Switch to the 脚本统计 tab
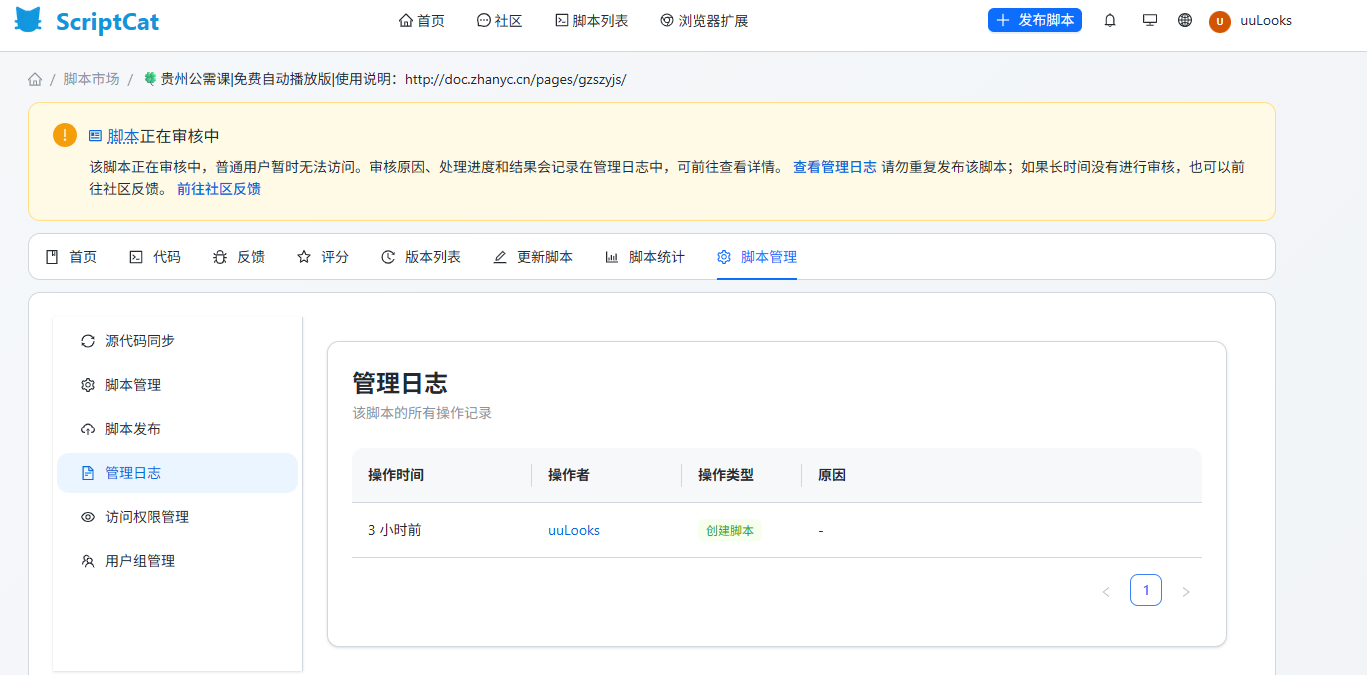The width and height of the screenshot is (1367, 675). tap(645, 257)
